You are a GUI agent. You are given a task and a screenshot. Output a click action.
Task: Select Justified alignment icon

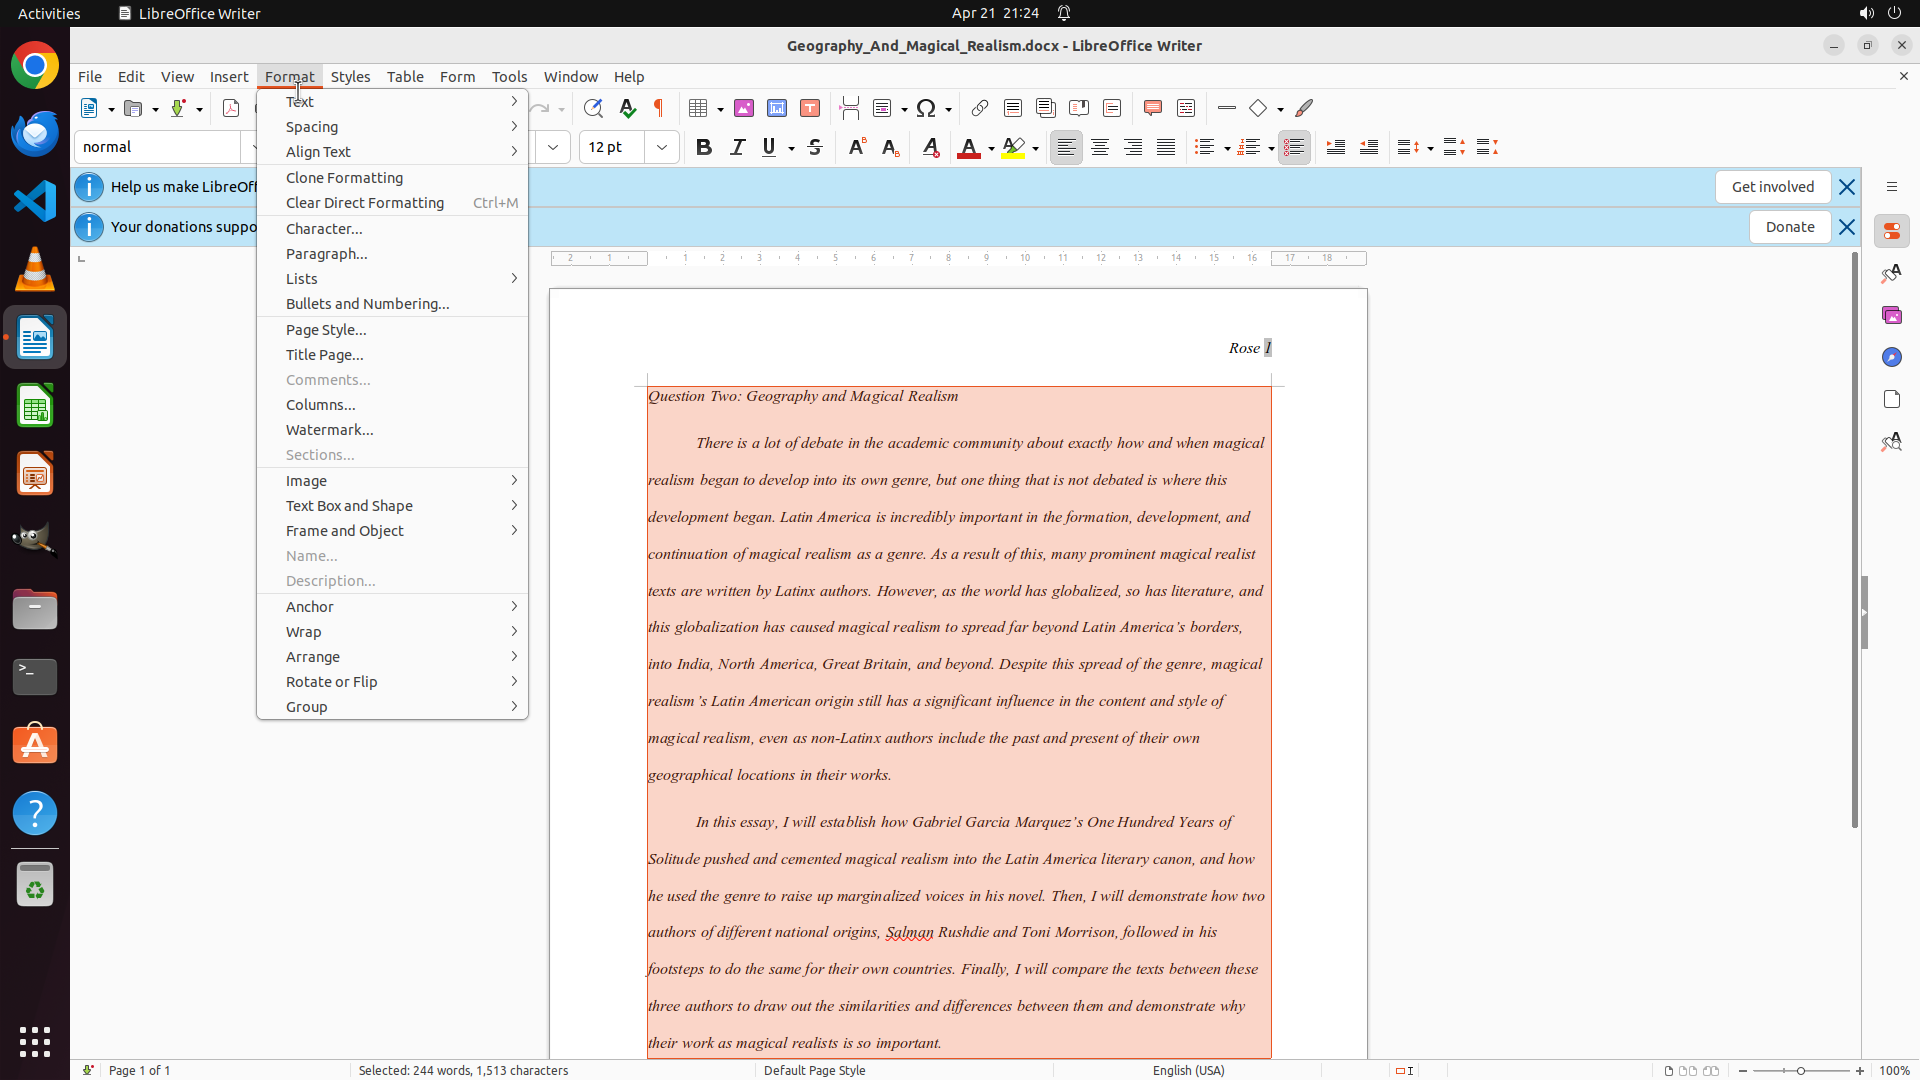(x=1166, y=147)
